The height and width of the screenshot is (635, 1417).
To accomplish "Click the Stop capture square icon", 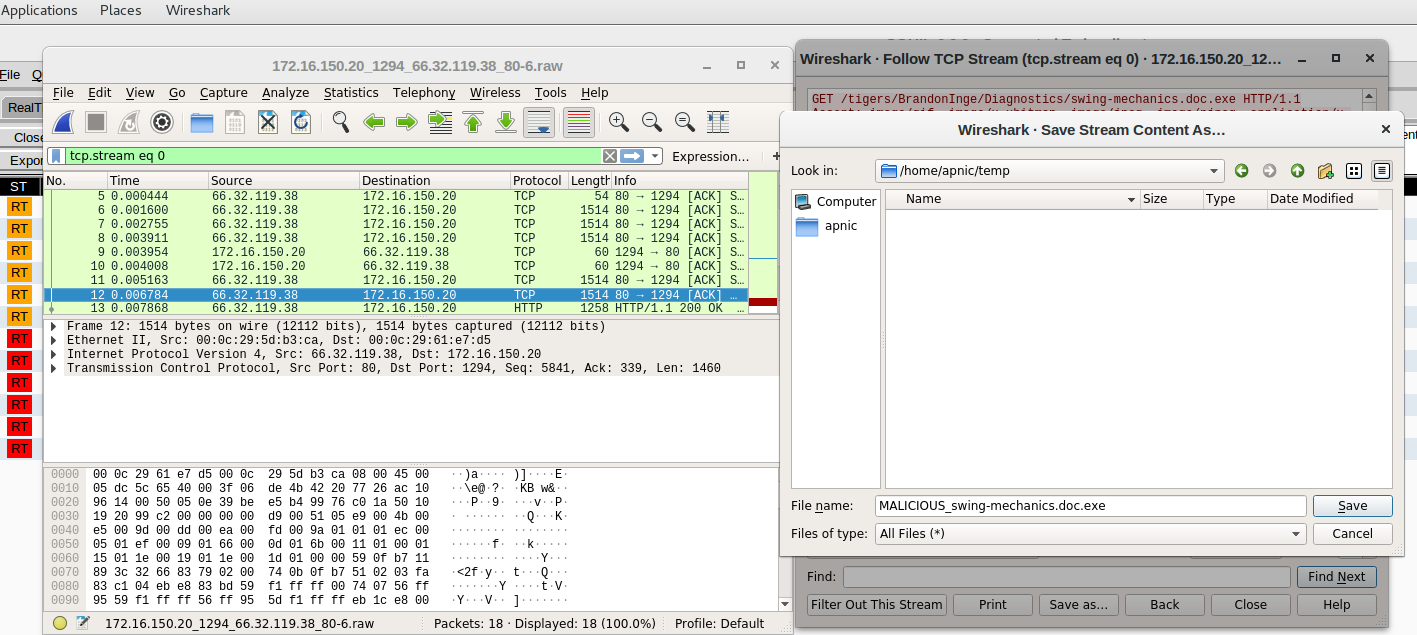I will 96,122.
